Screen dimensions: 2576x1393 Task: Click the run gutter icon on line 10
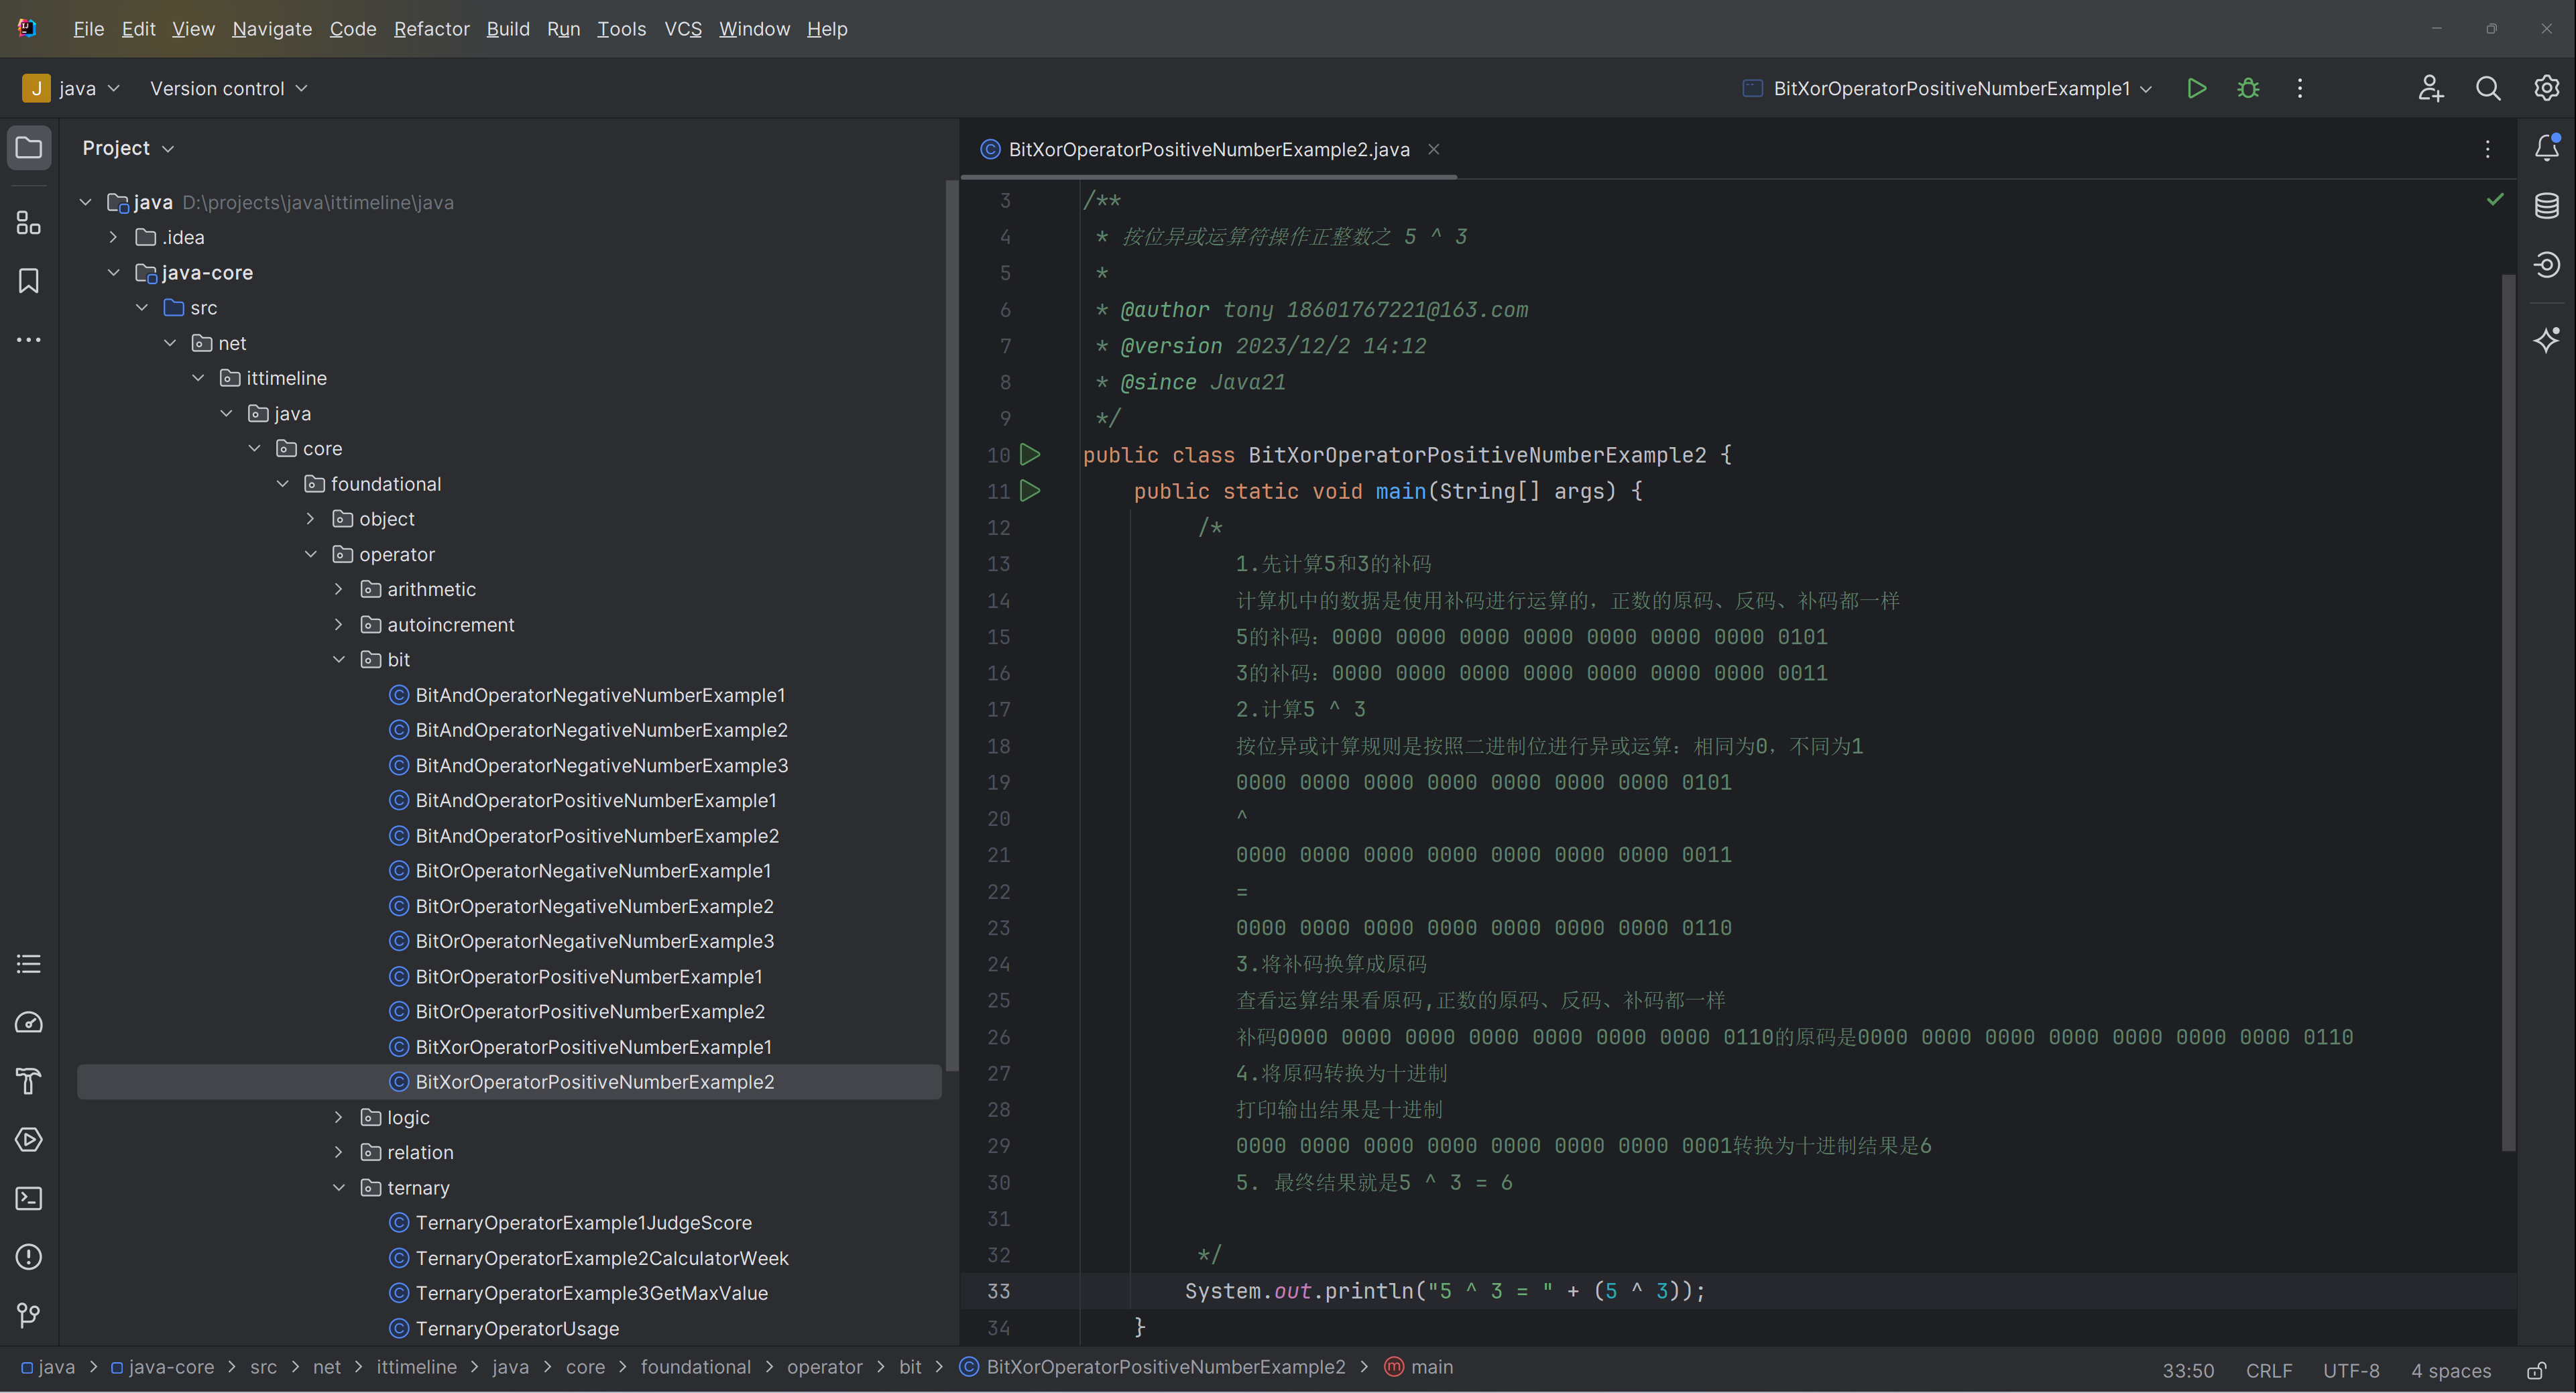[1030, 455]
